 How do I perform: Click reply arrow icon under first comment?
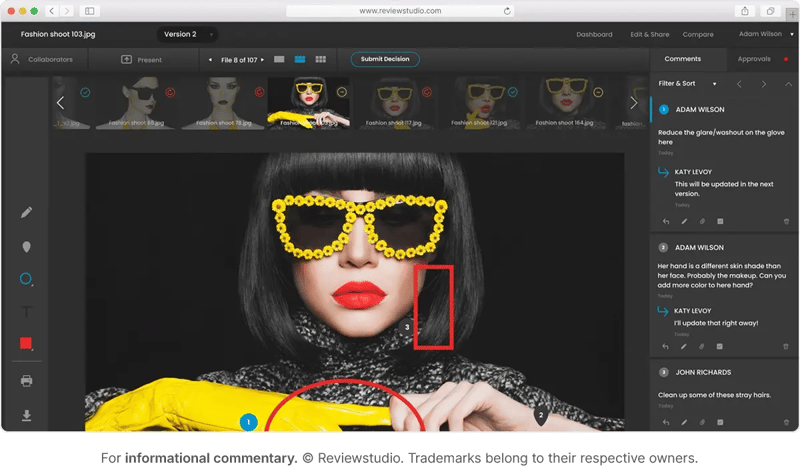tap(666, 221)
